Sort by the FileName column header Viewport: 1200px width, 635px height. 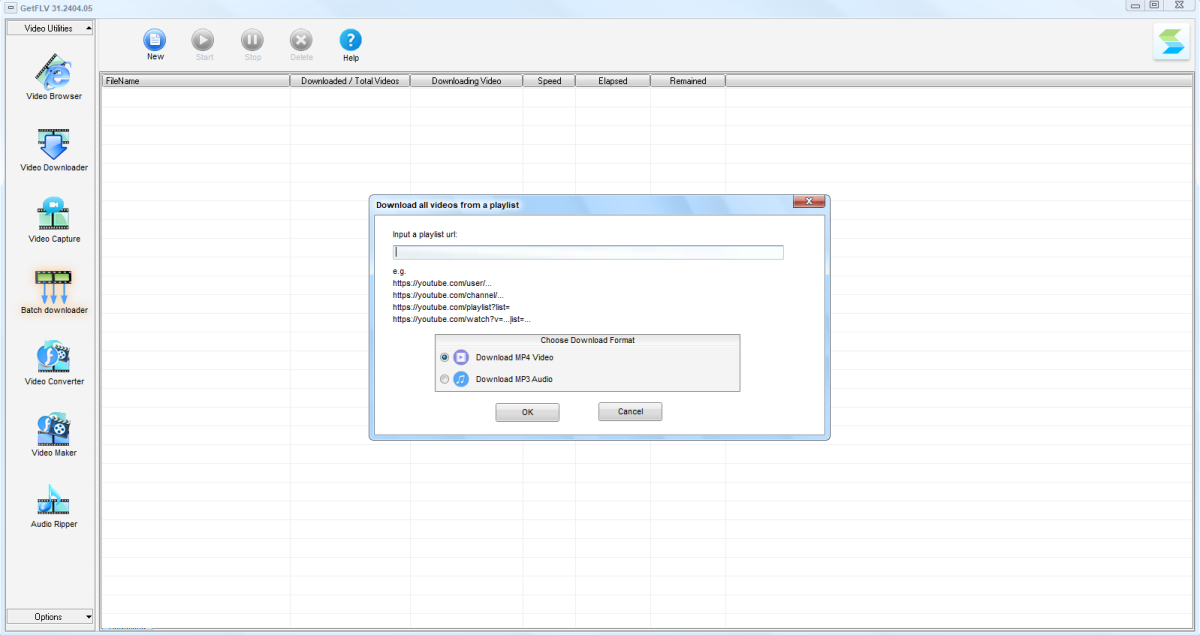[195, 81]
